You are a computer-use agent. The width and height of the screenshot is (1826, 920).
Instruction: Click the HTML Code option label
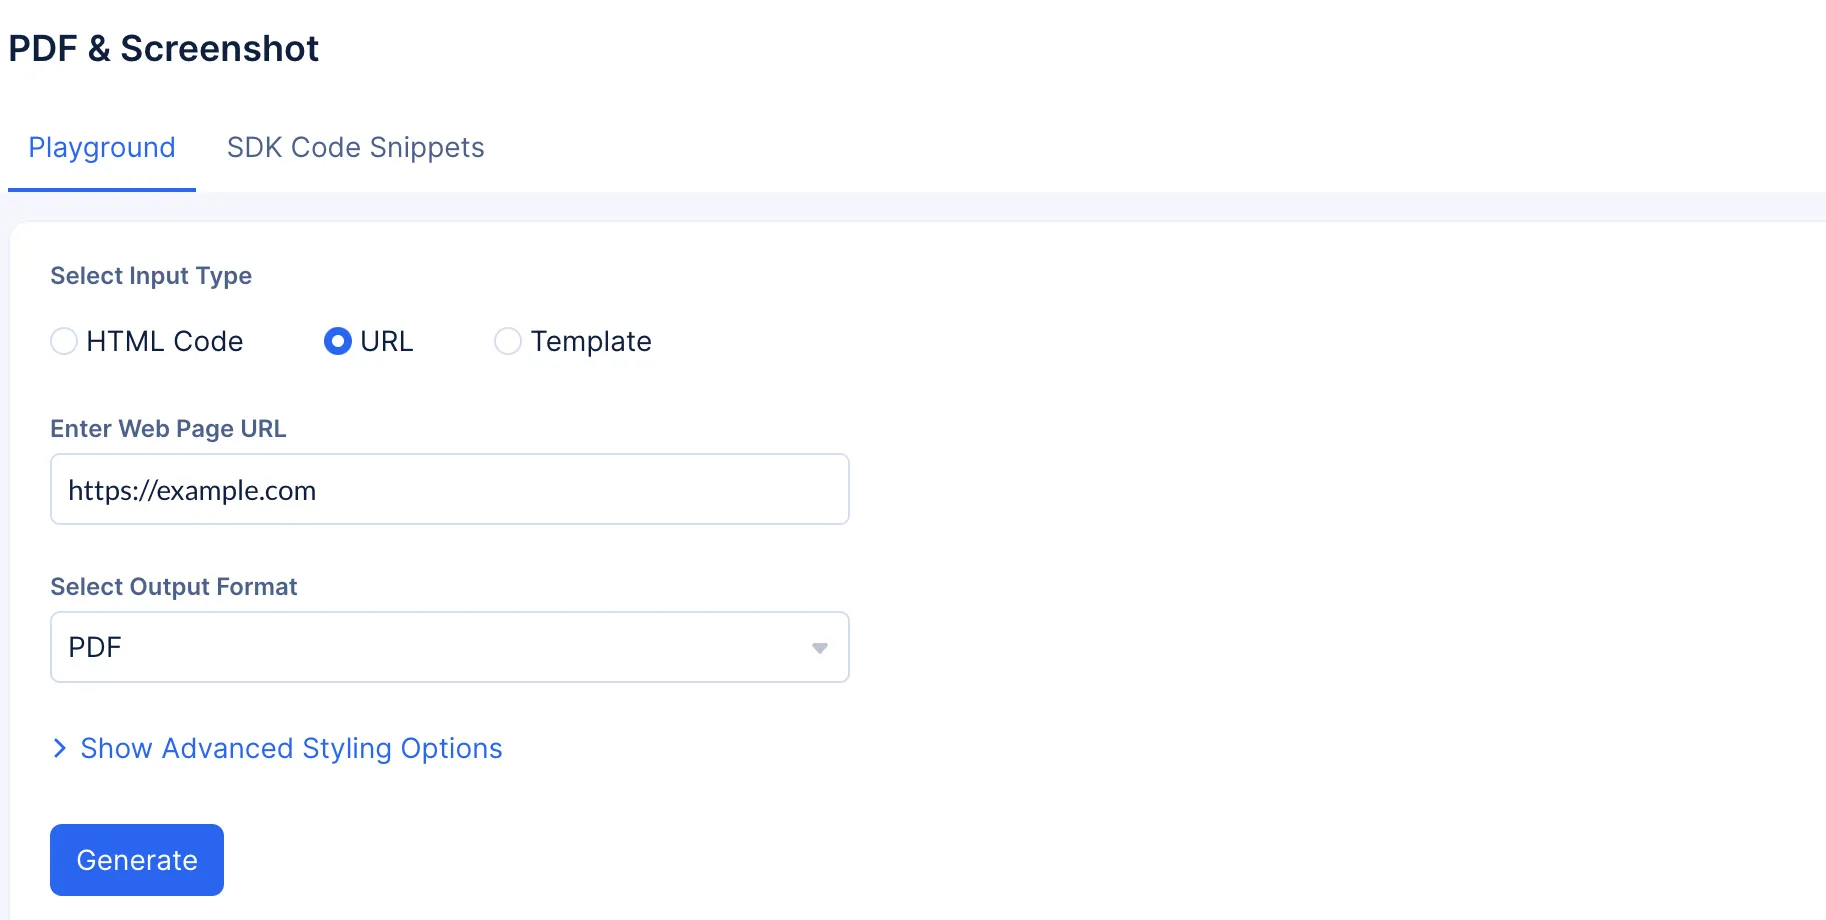(x=165, y=341)
